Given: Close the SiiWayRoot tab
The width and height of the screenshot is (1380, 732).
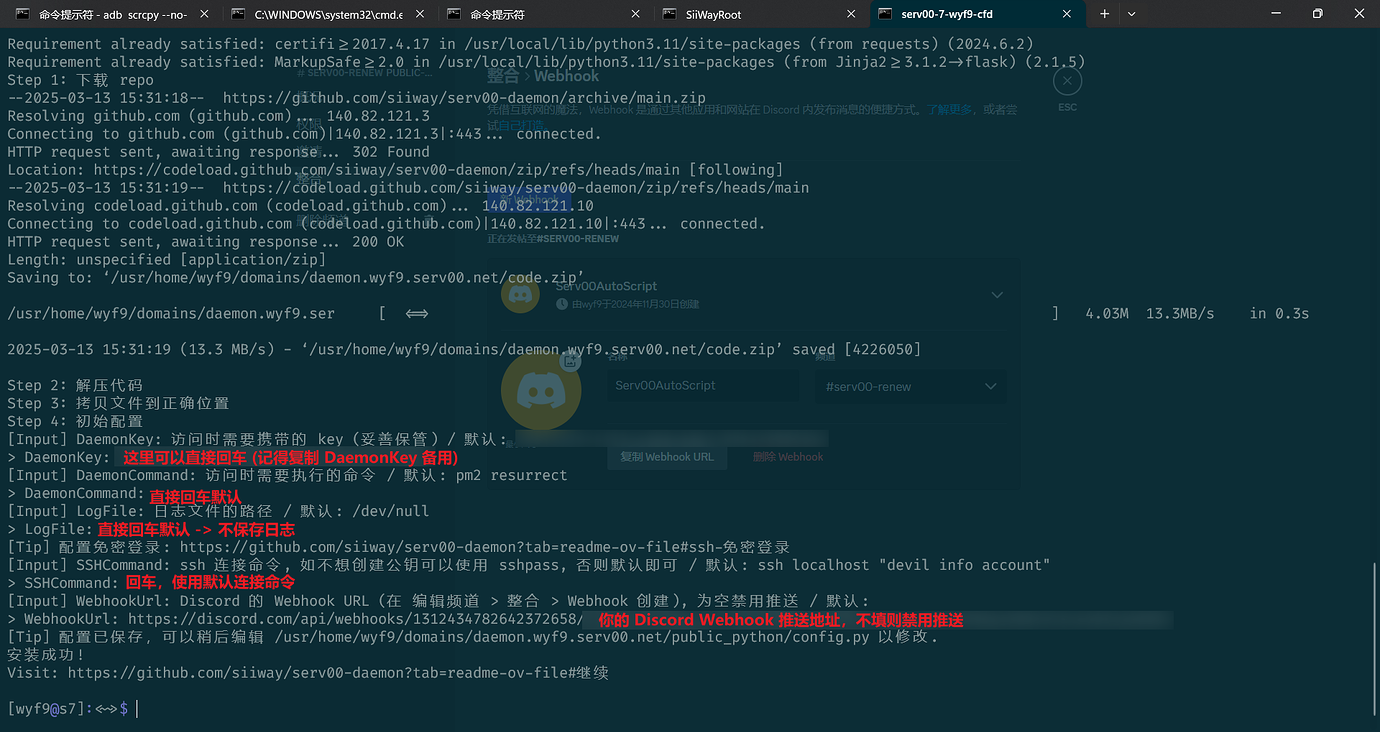Looking at the screenshot, I should 851,14.
